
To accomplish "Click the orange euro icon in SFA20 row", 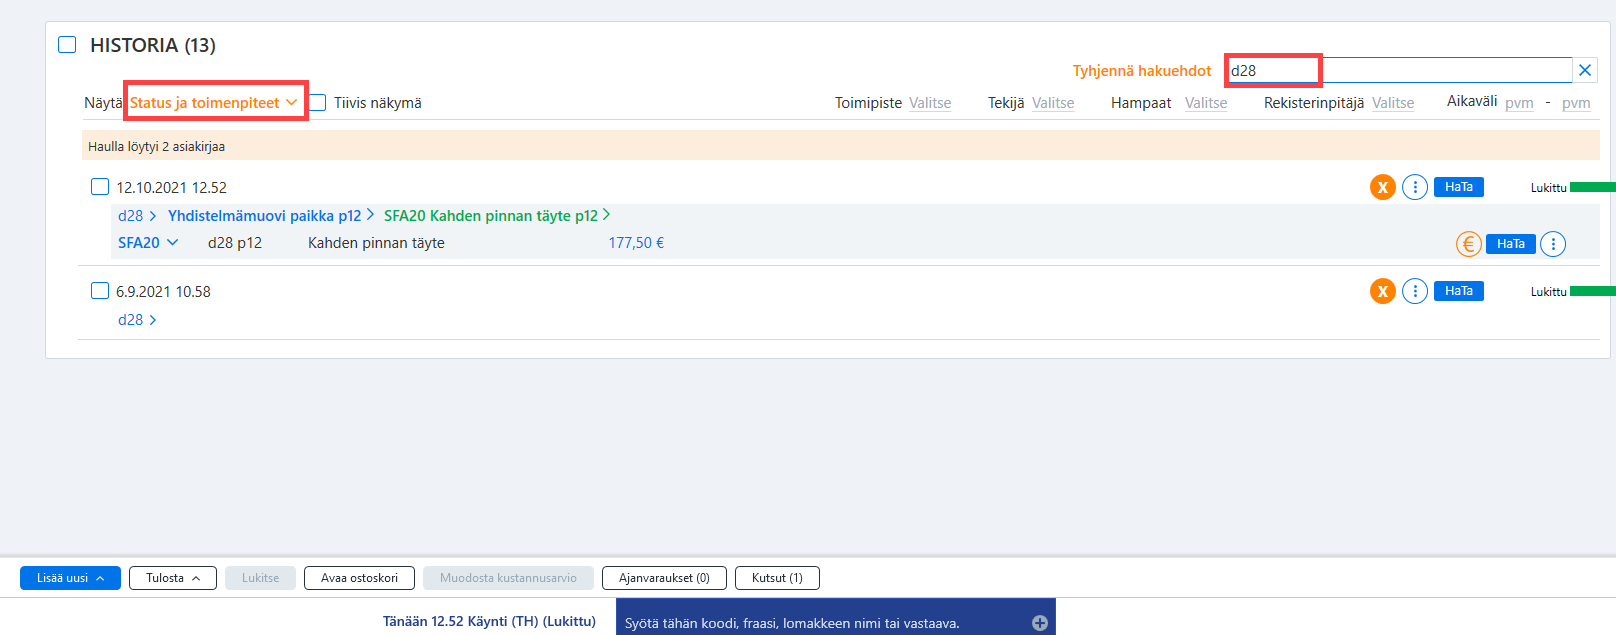I will [x=1469, y=244].
